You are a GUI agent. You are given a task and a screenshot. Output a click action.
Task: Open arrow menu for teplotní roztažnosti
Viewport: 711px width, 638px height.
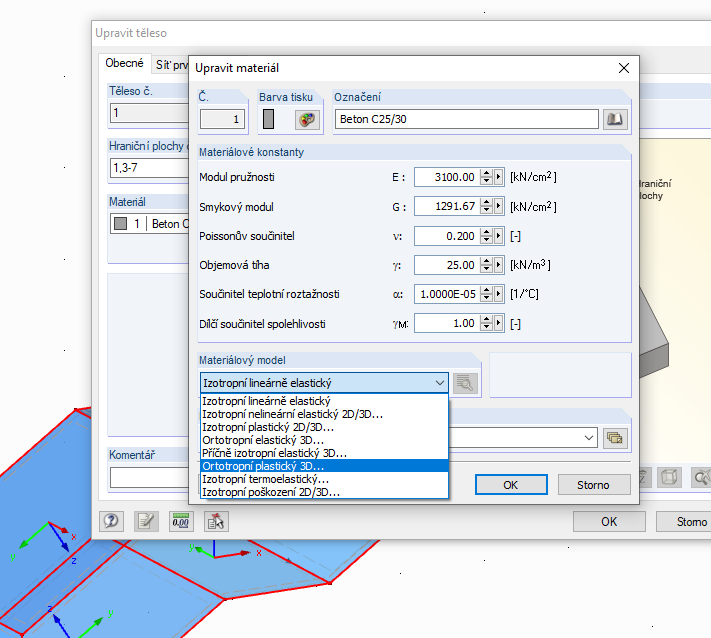[498, 294]
